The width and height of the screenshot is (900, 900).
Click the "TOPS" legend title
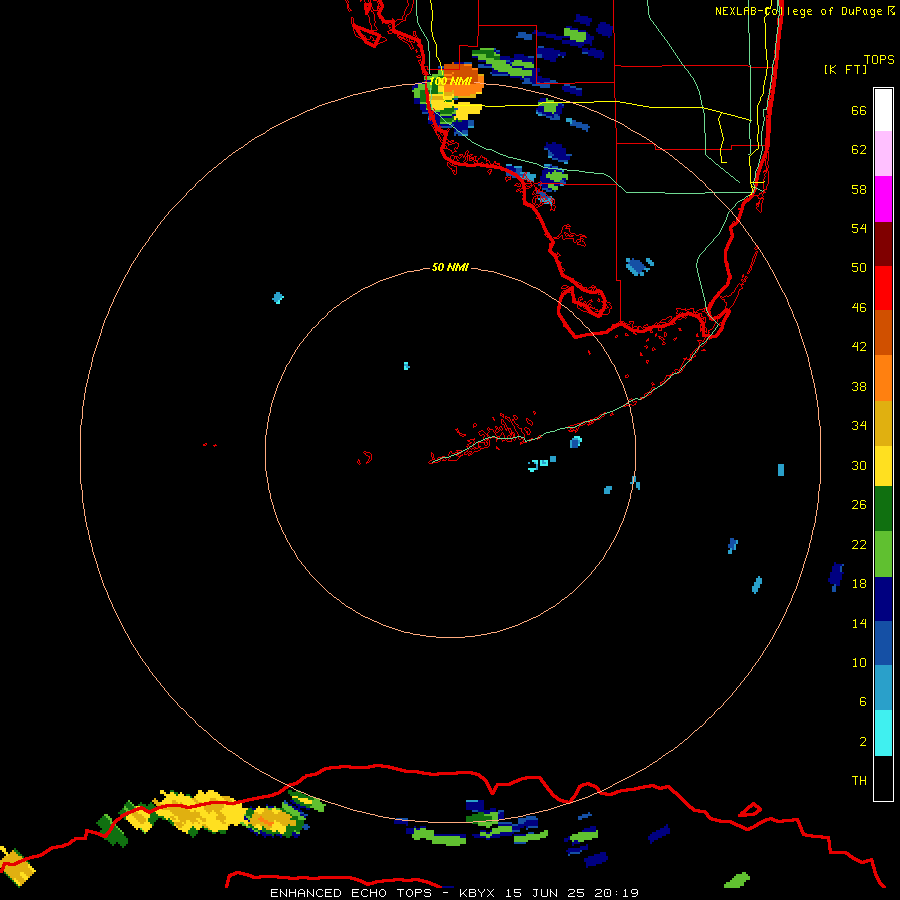point(879,60)
